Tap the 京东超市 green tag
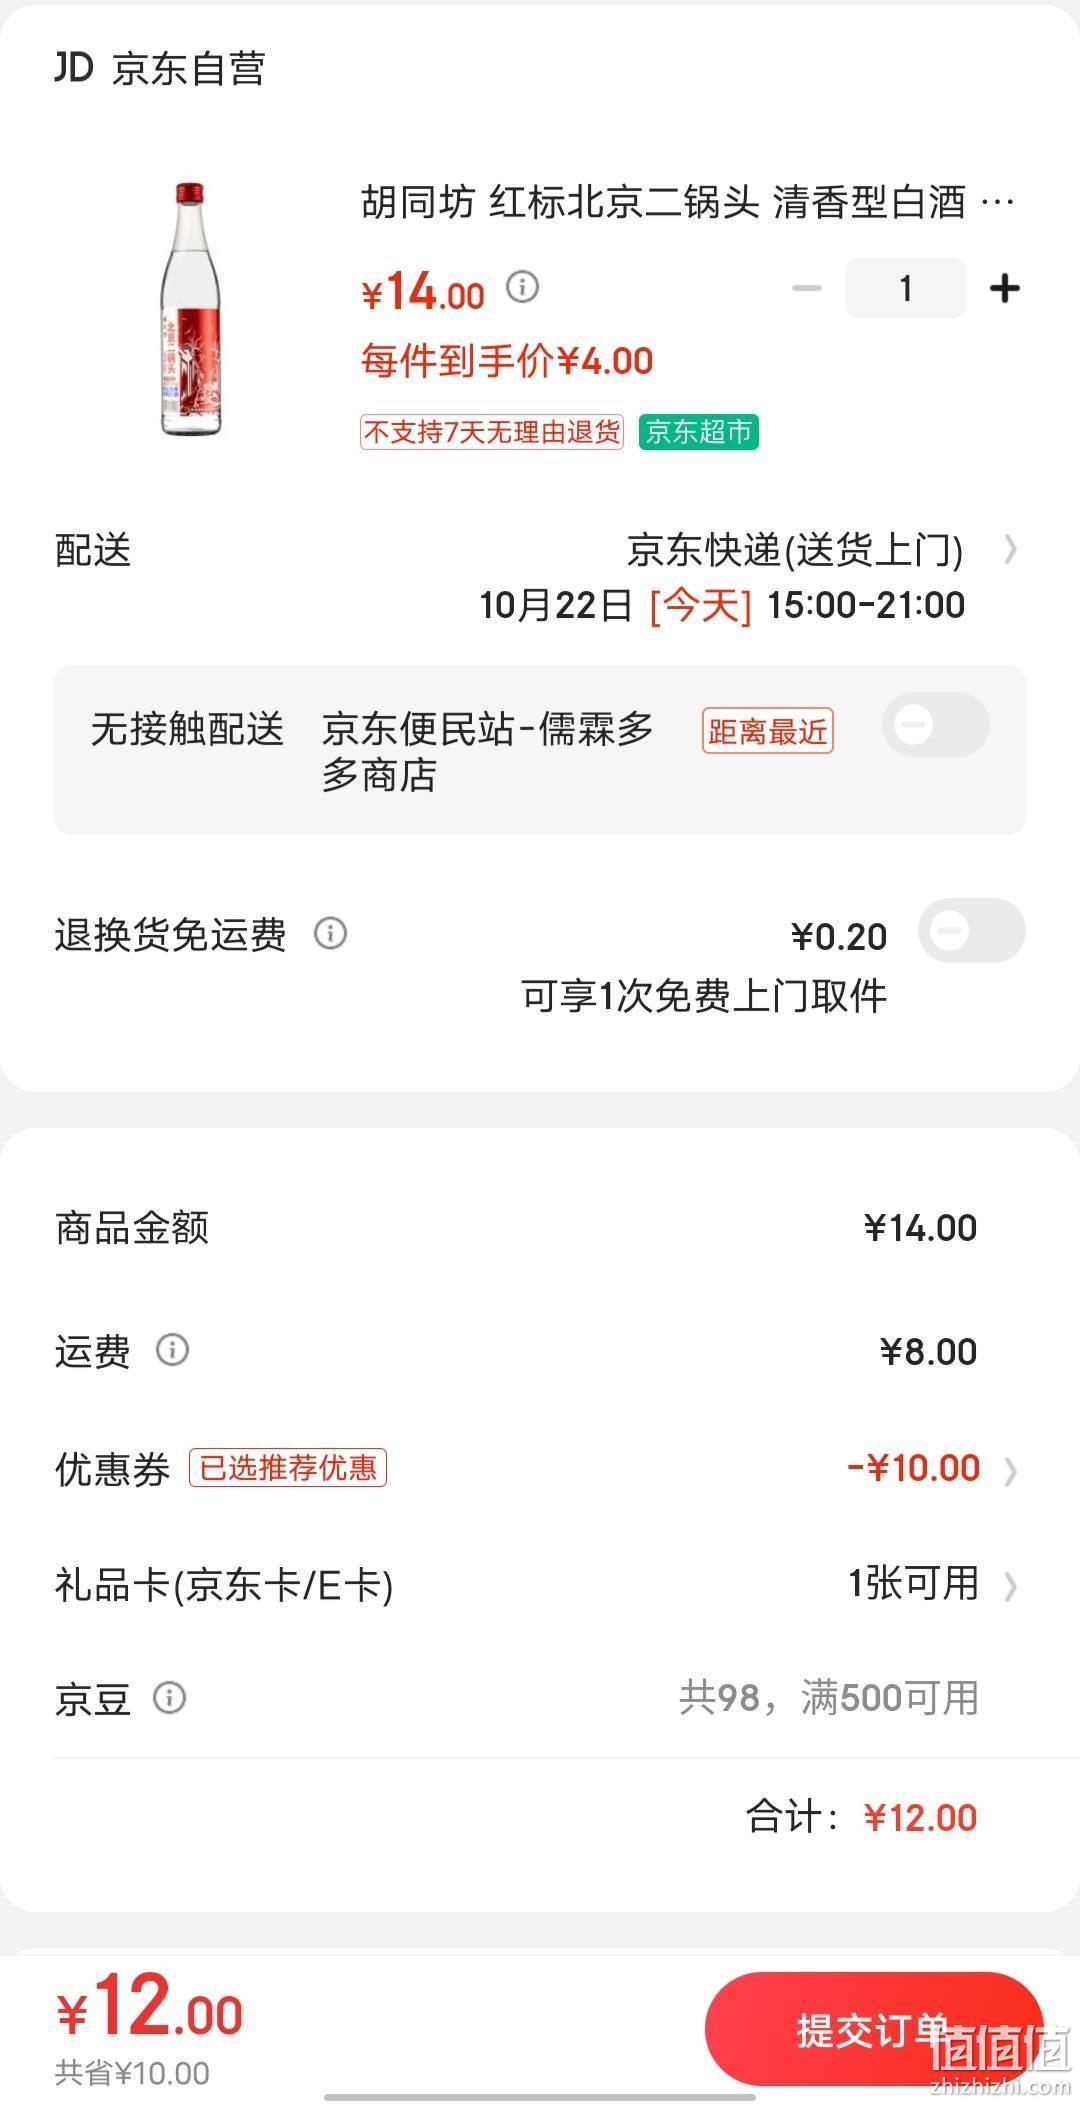Viewport: 1080px width, 2104px height. (x=698, y=432)
